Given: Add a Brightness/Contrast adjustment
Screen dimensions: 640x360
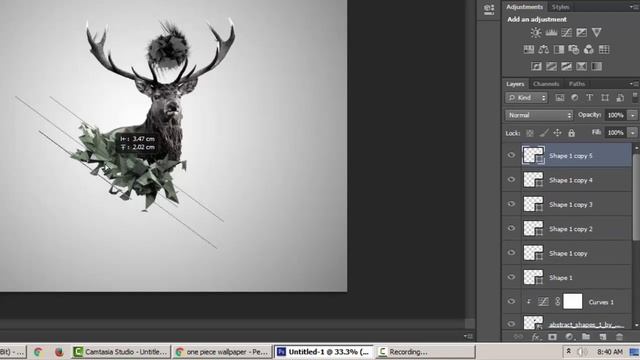Looking at the screenshot, I should tap(536, 33).
